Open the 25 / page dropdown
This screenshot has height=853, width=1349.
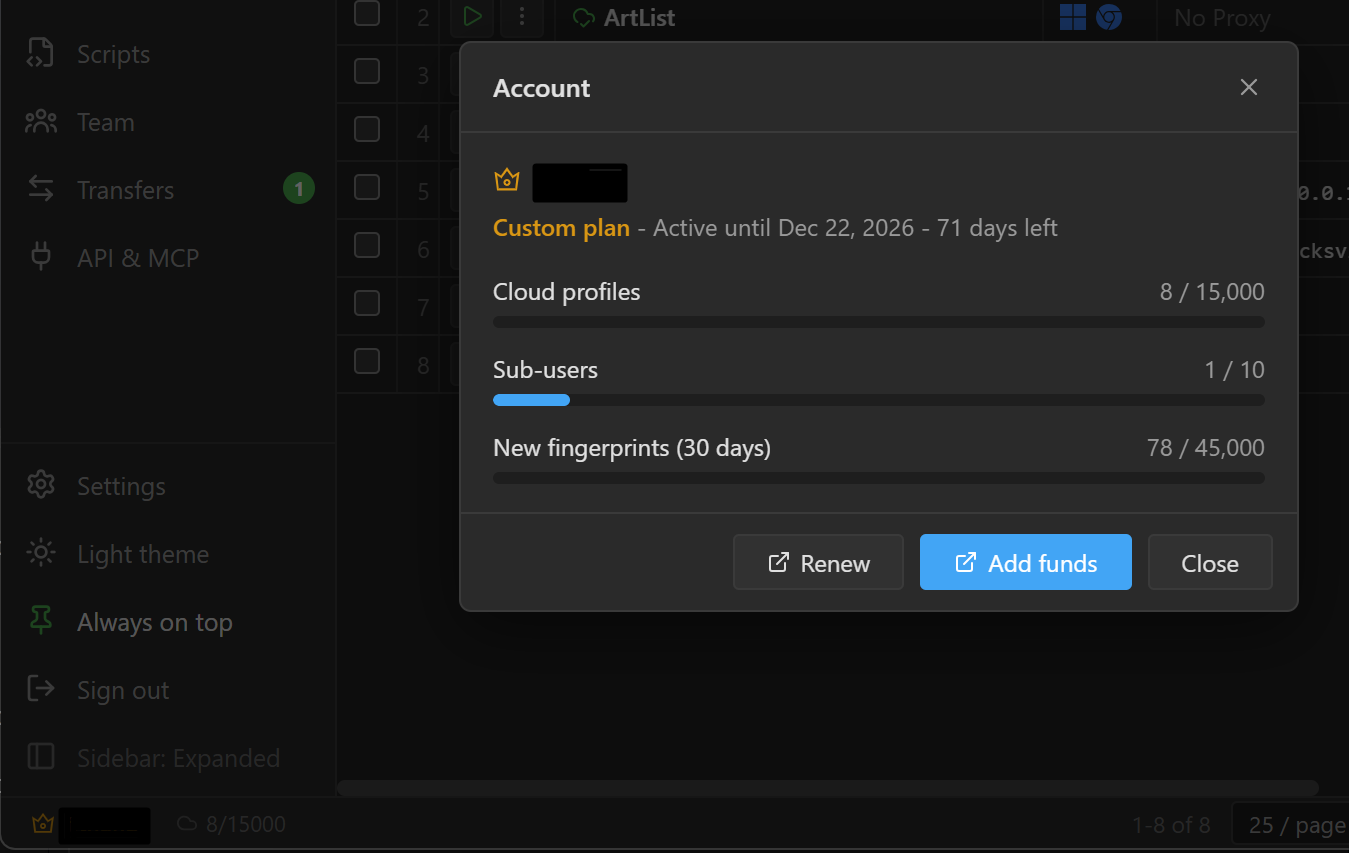[1291, 825]
